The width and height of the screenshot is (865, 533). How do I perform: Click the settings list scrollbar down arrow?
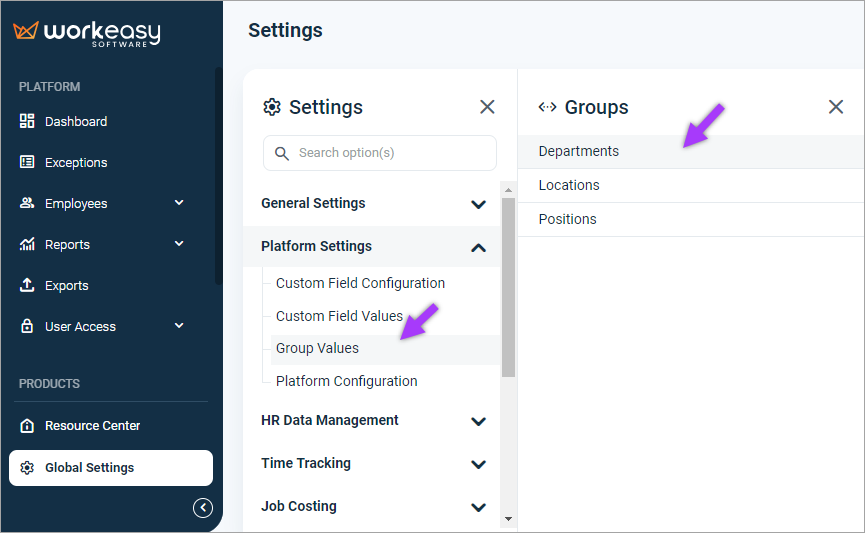509,519
